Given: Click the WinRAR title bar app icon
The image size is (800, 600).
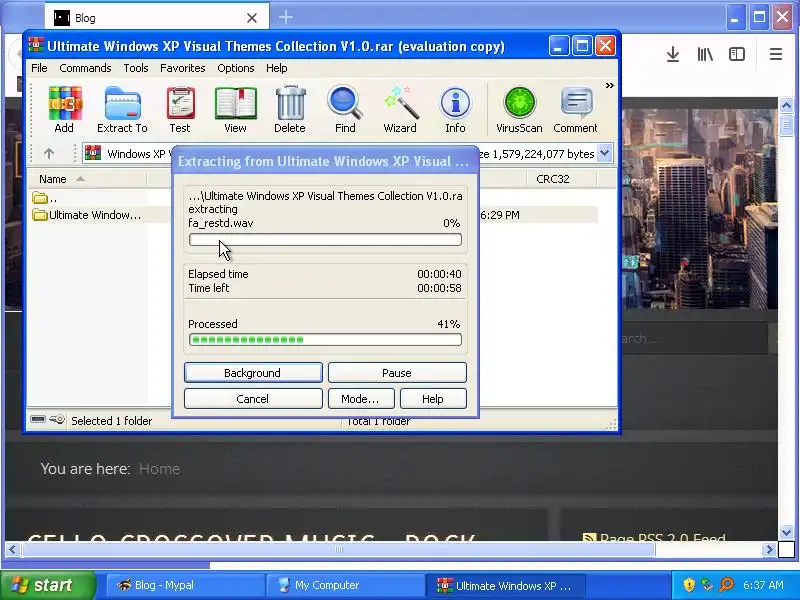Looking at the screenshot, I should [x=36, y=45].
